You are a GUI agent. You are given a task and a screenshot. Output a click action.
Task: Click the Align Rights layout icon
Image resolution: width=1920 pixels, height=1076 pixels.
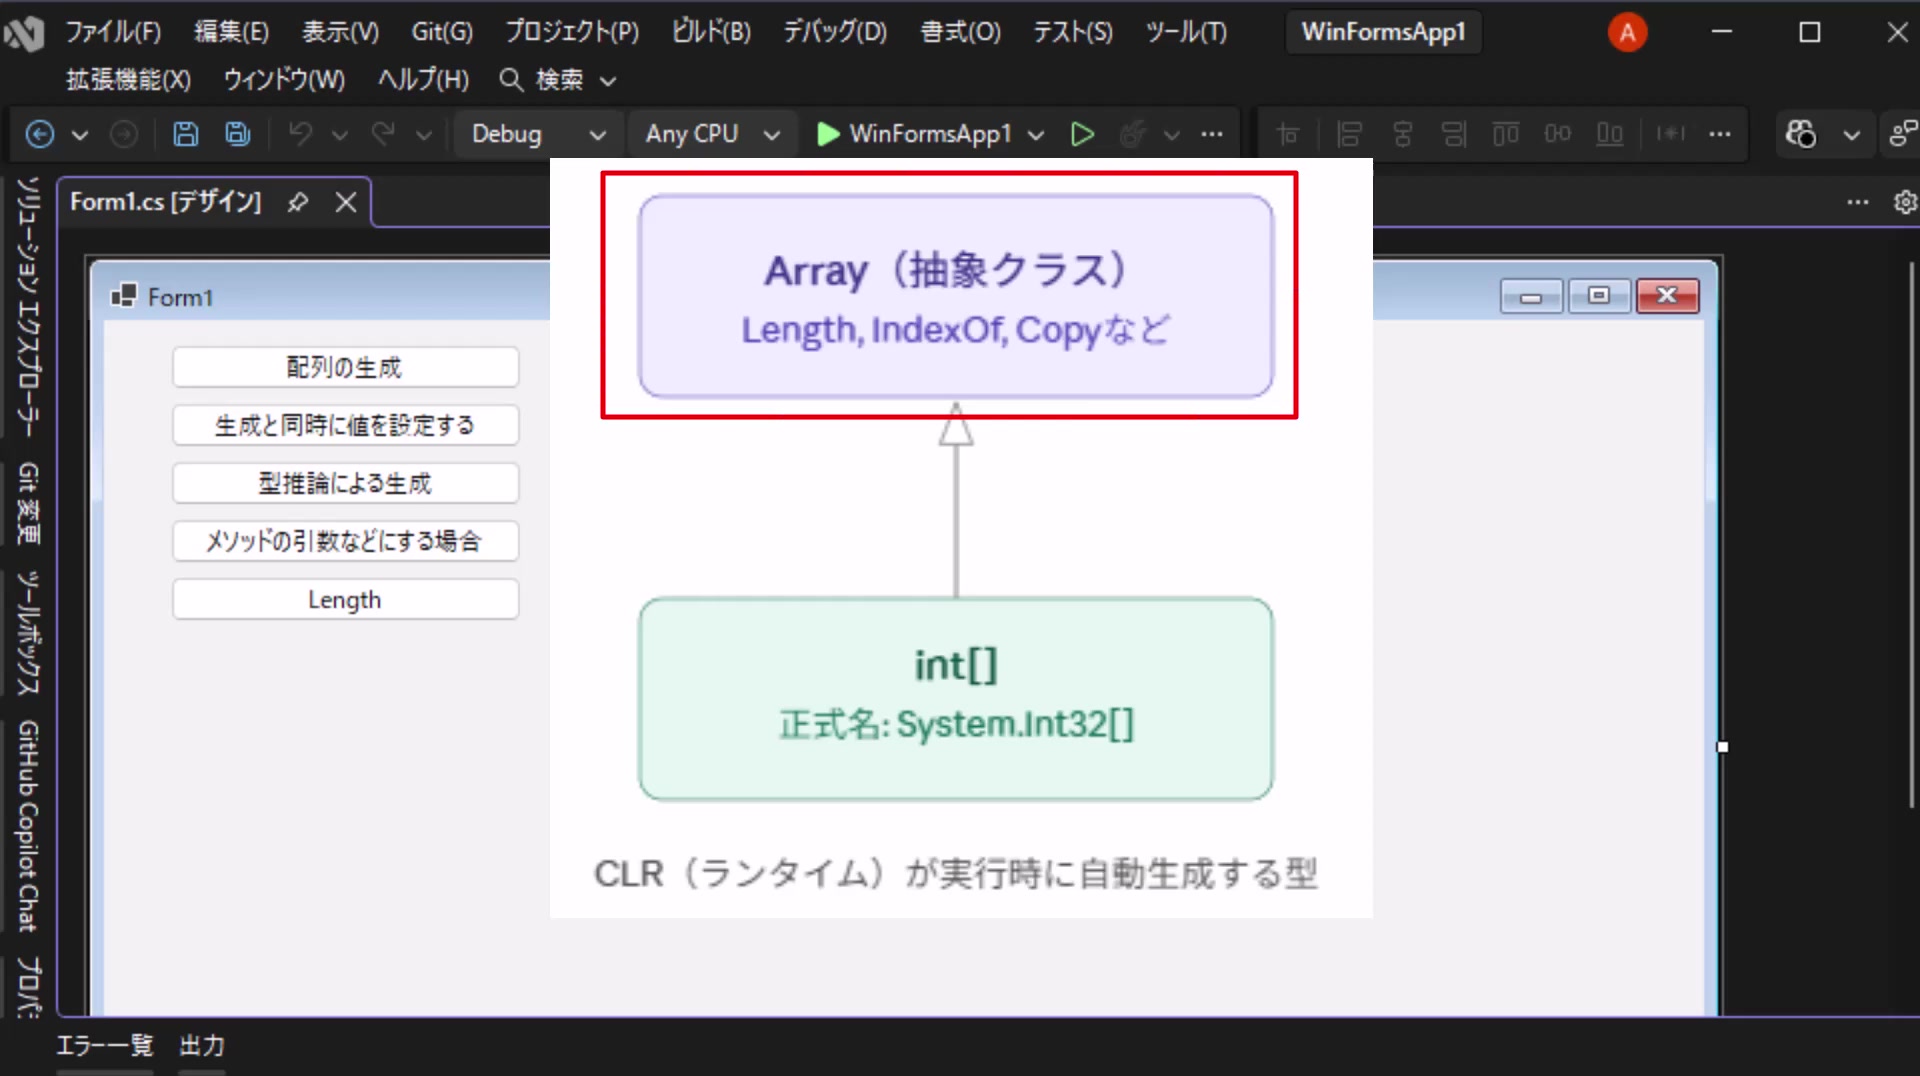click(1454, 134)
